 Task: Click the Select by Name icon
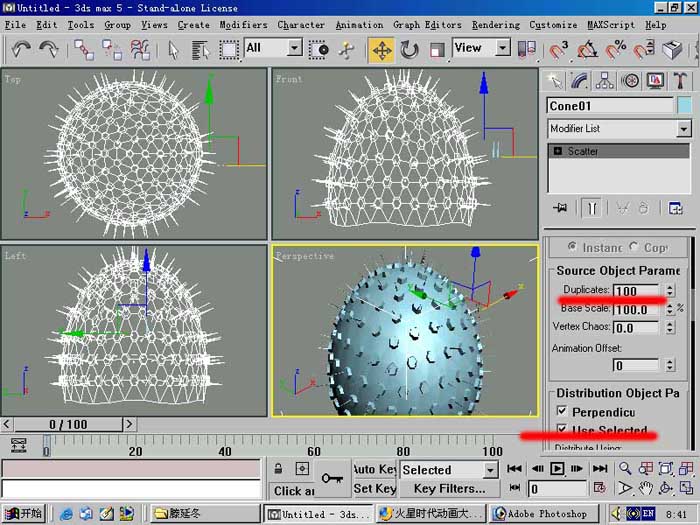200,50
